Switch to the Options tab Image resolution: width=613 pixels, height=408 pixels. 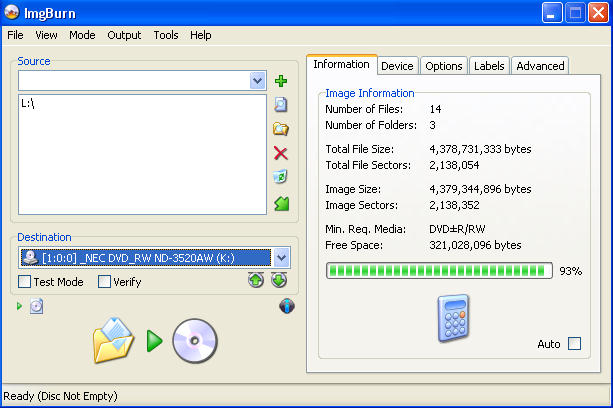click(444, 66)
